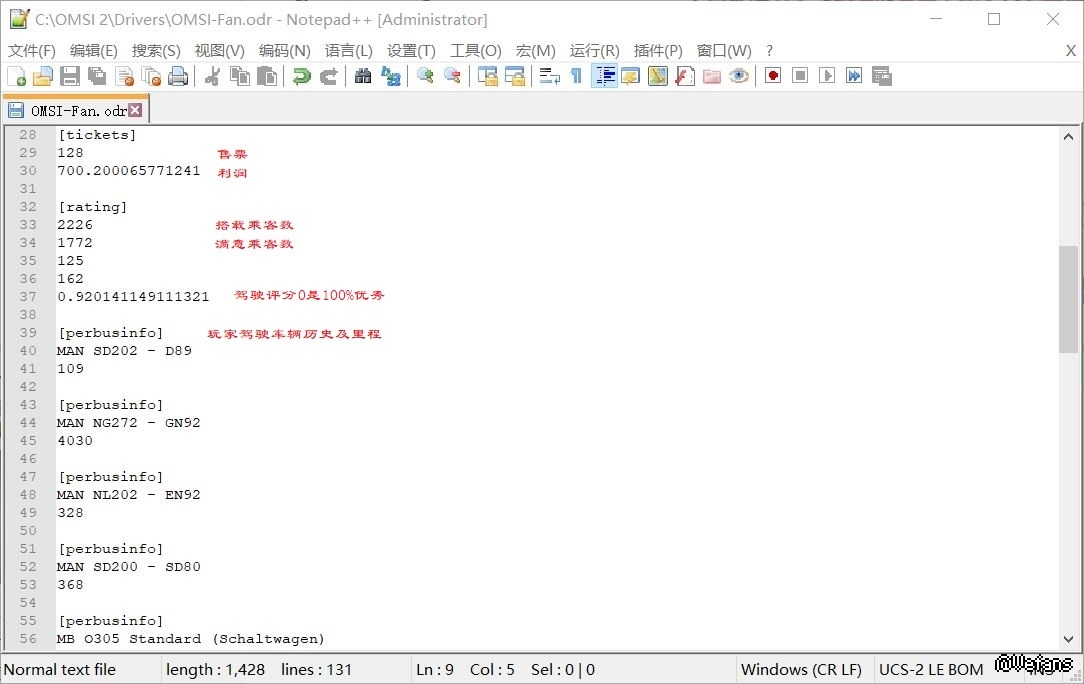
Task: Click the Paste clipboard icon
Action: tap(267, 76)
